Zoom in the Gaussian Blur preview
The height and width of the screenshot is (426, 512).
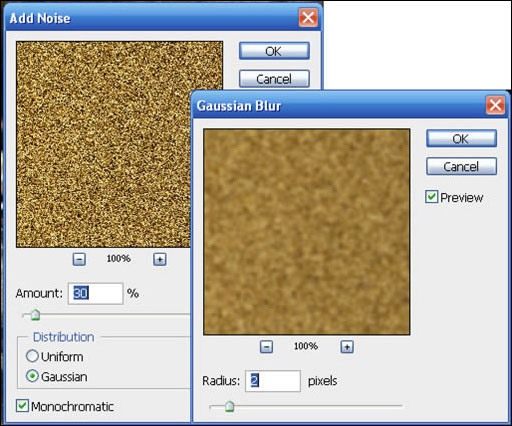tap(347, 347)
